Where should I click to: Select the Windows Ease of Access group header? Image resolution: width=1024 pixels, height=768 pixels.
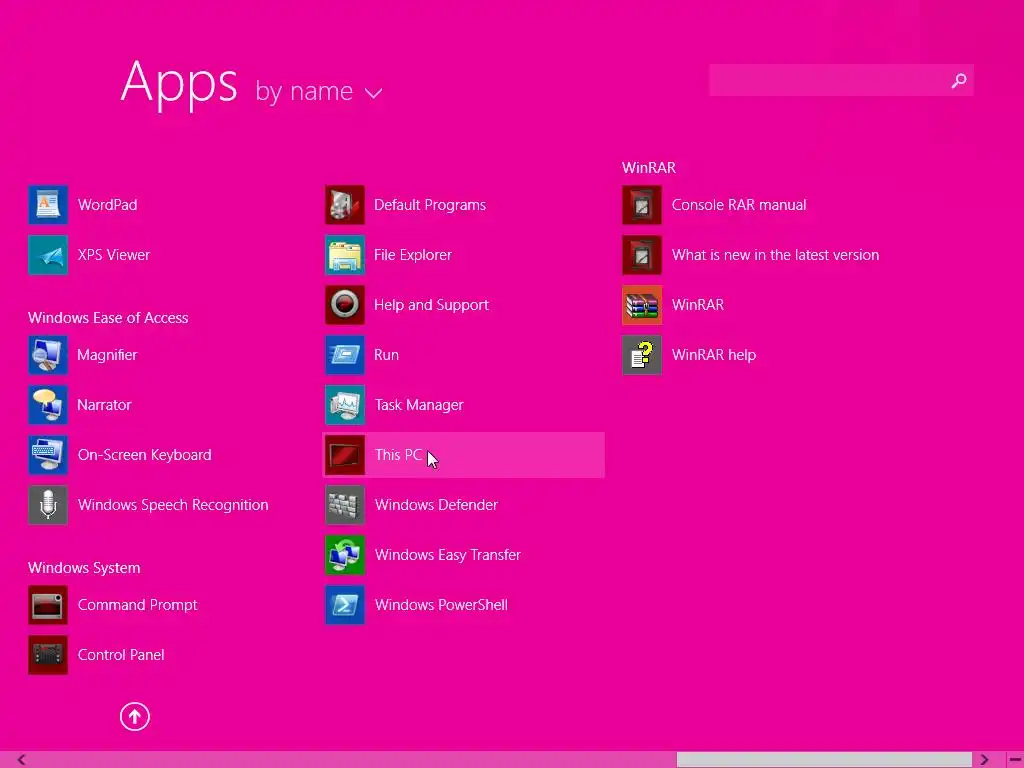pyautogui.click(x=108, y=318)
